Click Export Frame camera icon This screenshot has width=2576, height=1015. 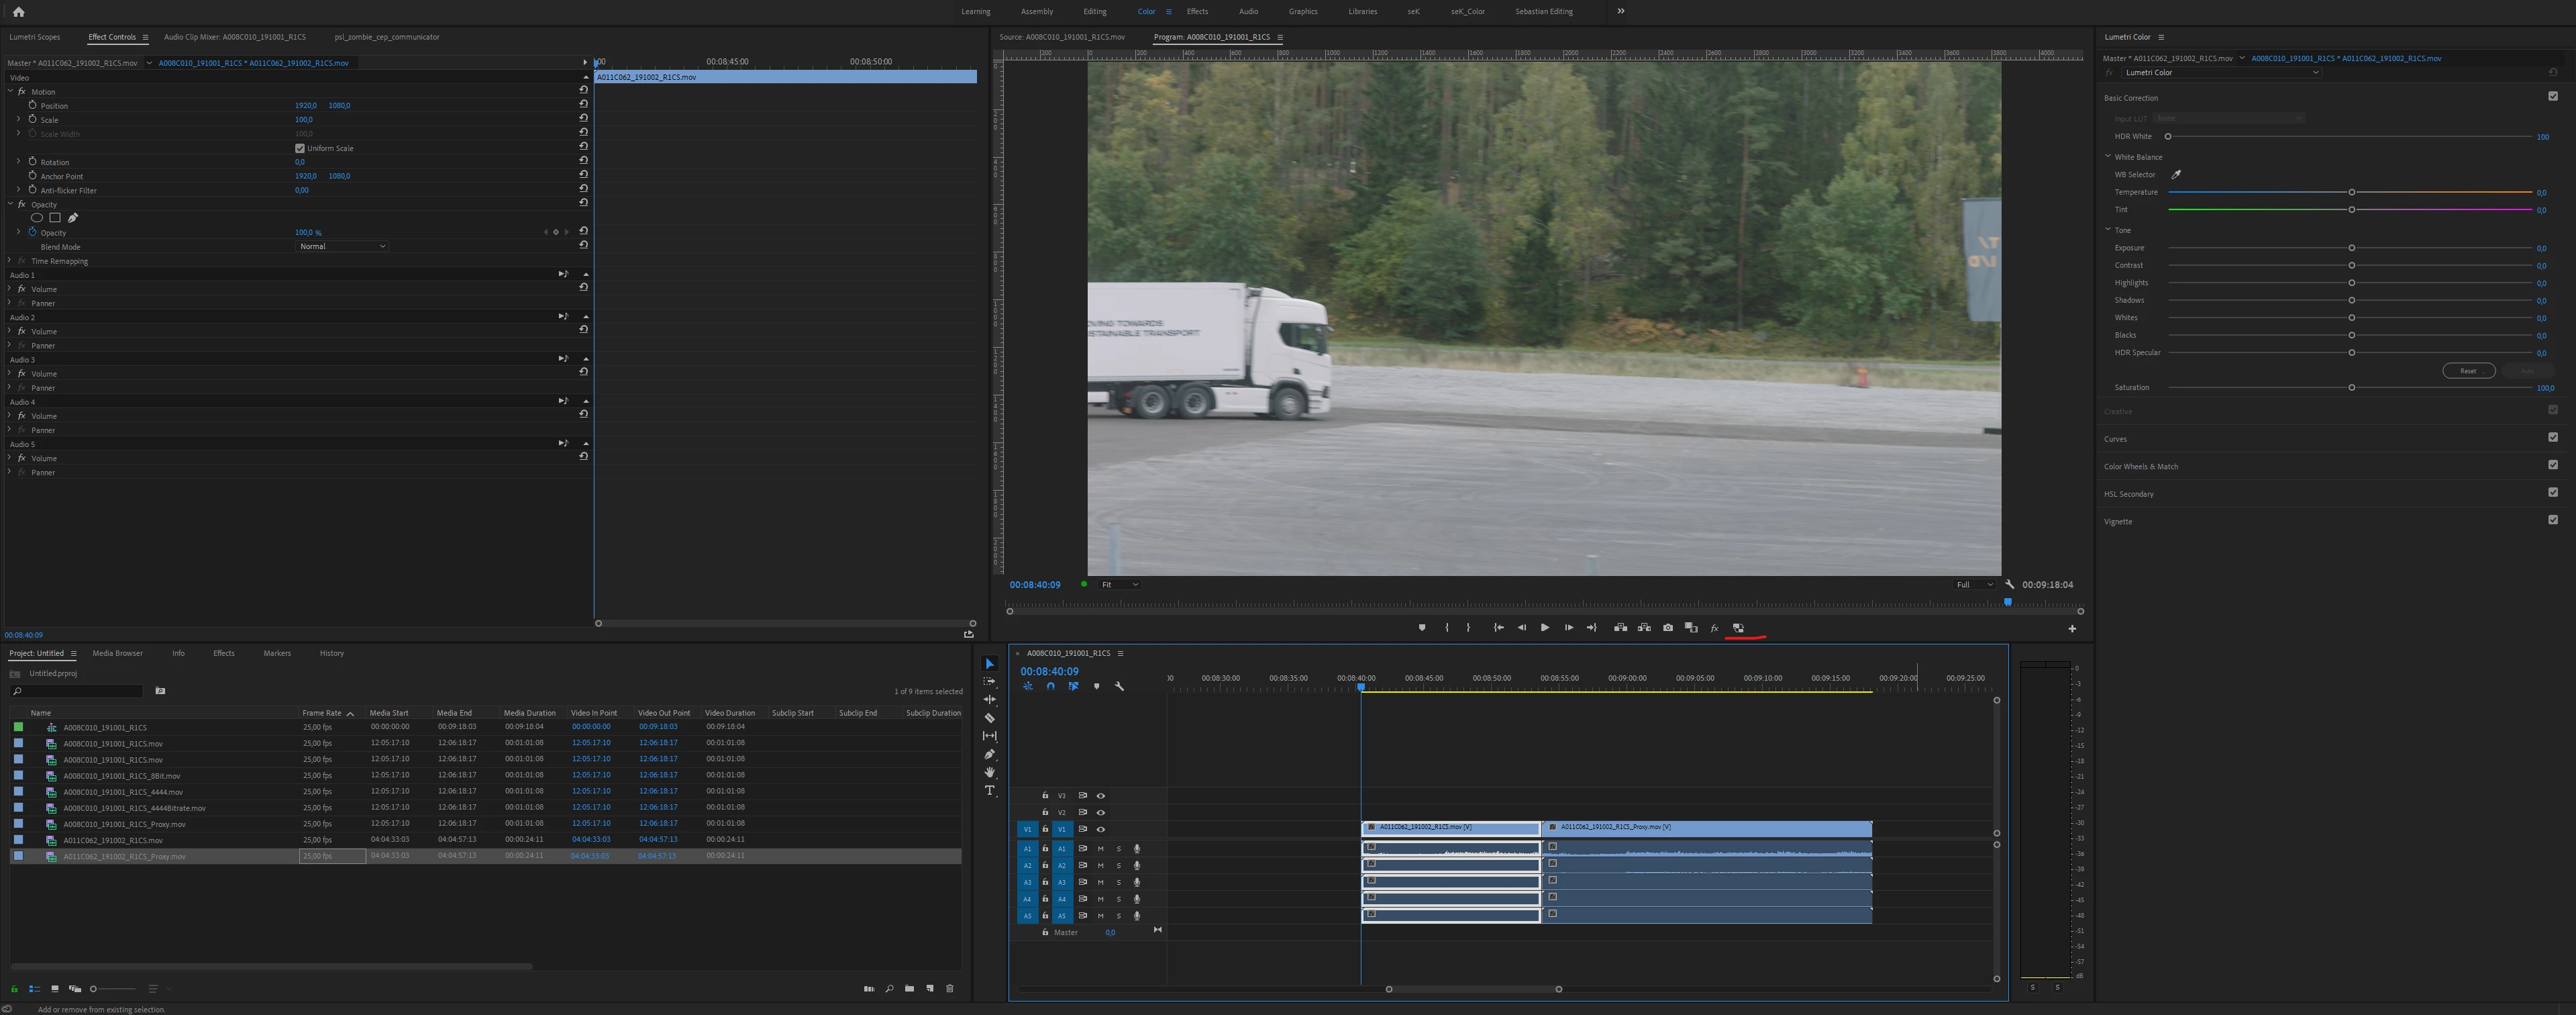pos(1667,628)
